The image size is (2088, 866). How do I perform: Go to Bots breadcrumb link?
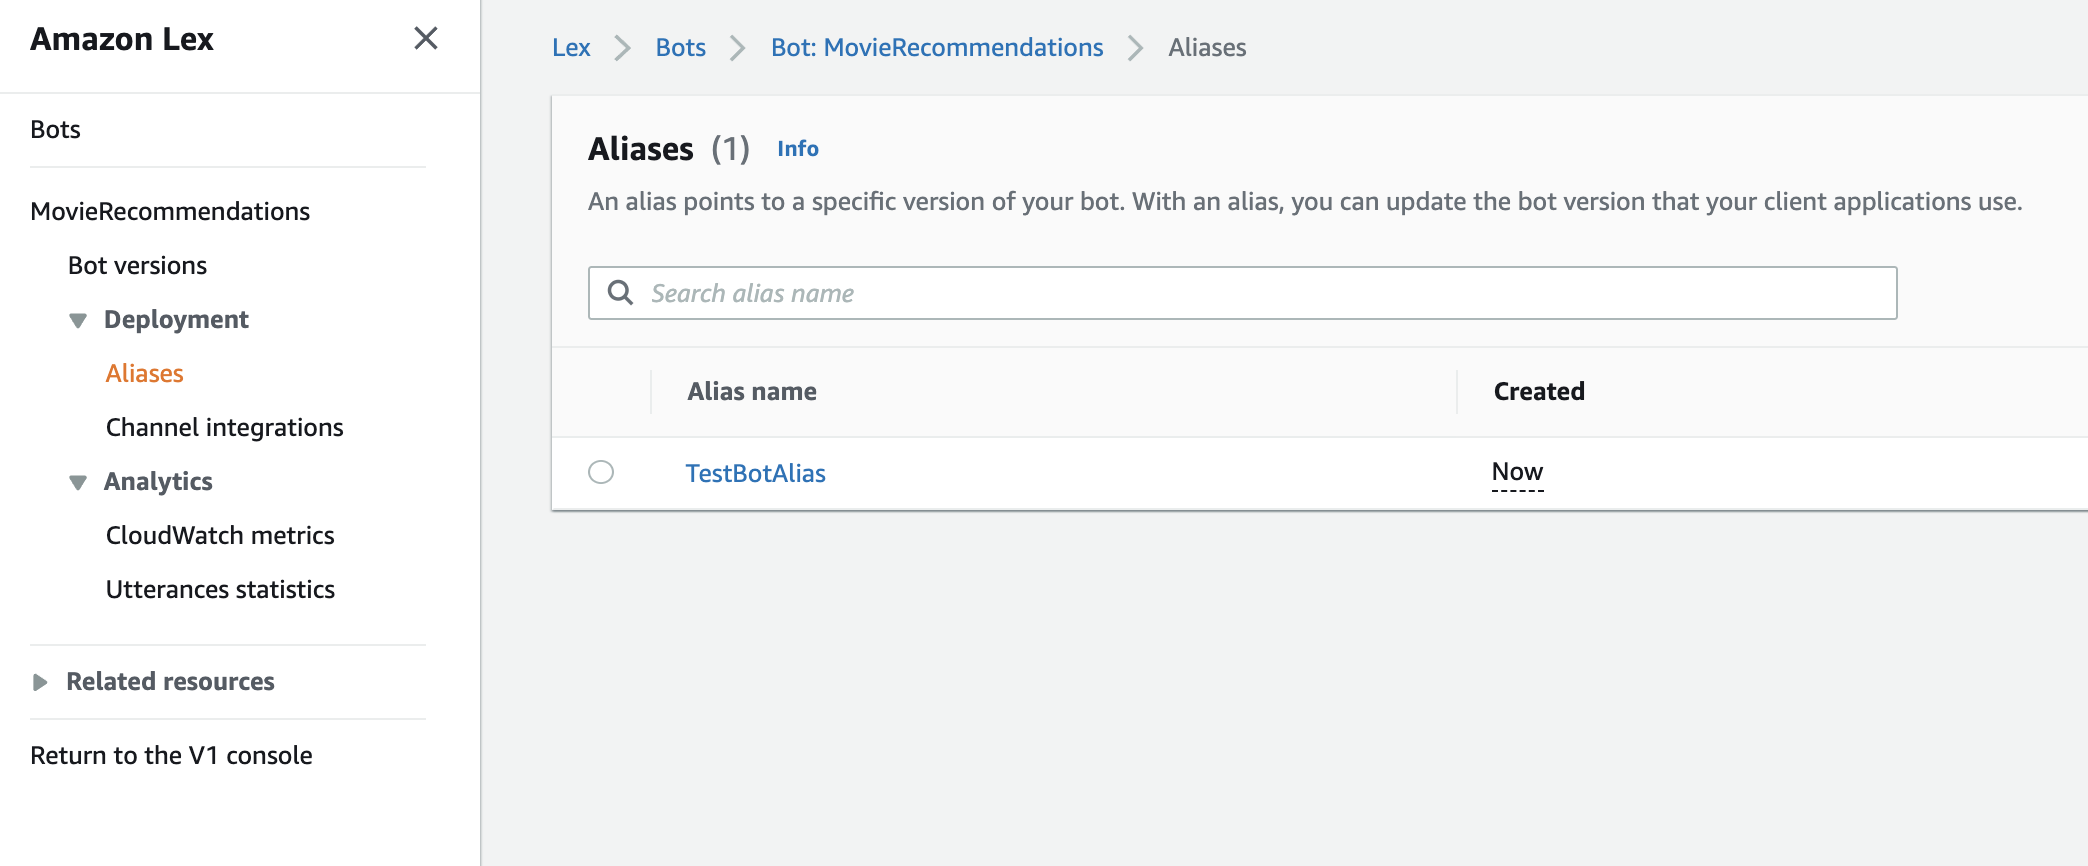coord(680,48)
